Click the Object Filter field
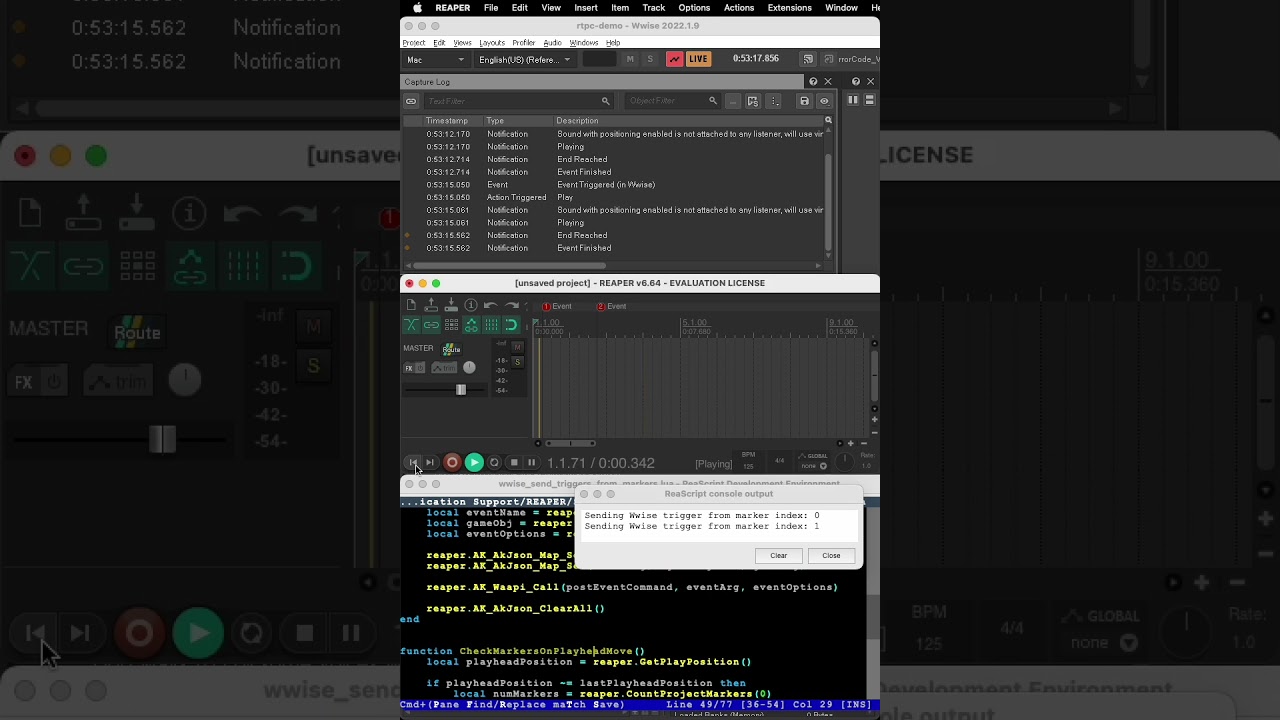 (x=672, y=101)
